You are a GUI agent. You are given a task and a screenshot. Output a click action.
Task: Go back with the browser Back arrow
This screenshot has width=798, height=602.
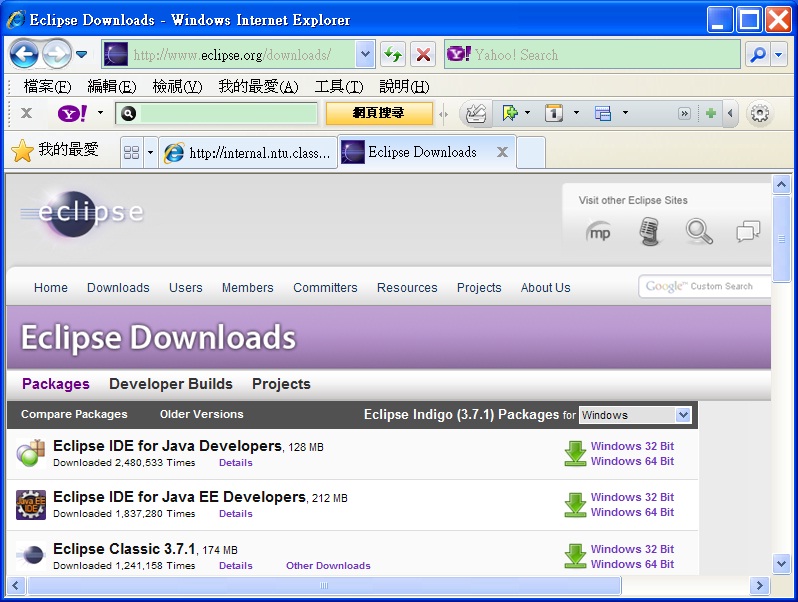pos(24,54)
